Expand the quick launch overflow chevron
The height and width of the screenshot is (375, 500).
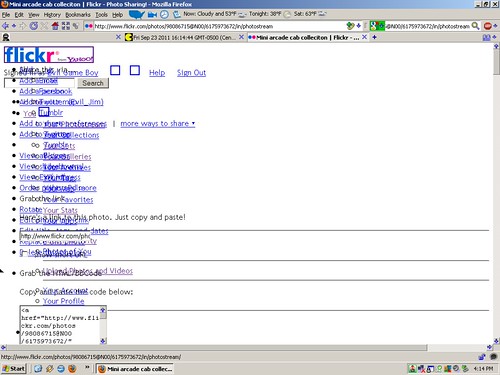click(87, 367)
